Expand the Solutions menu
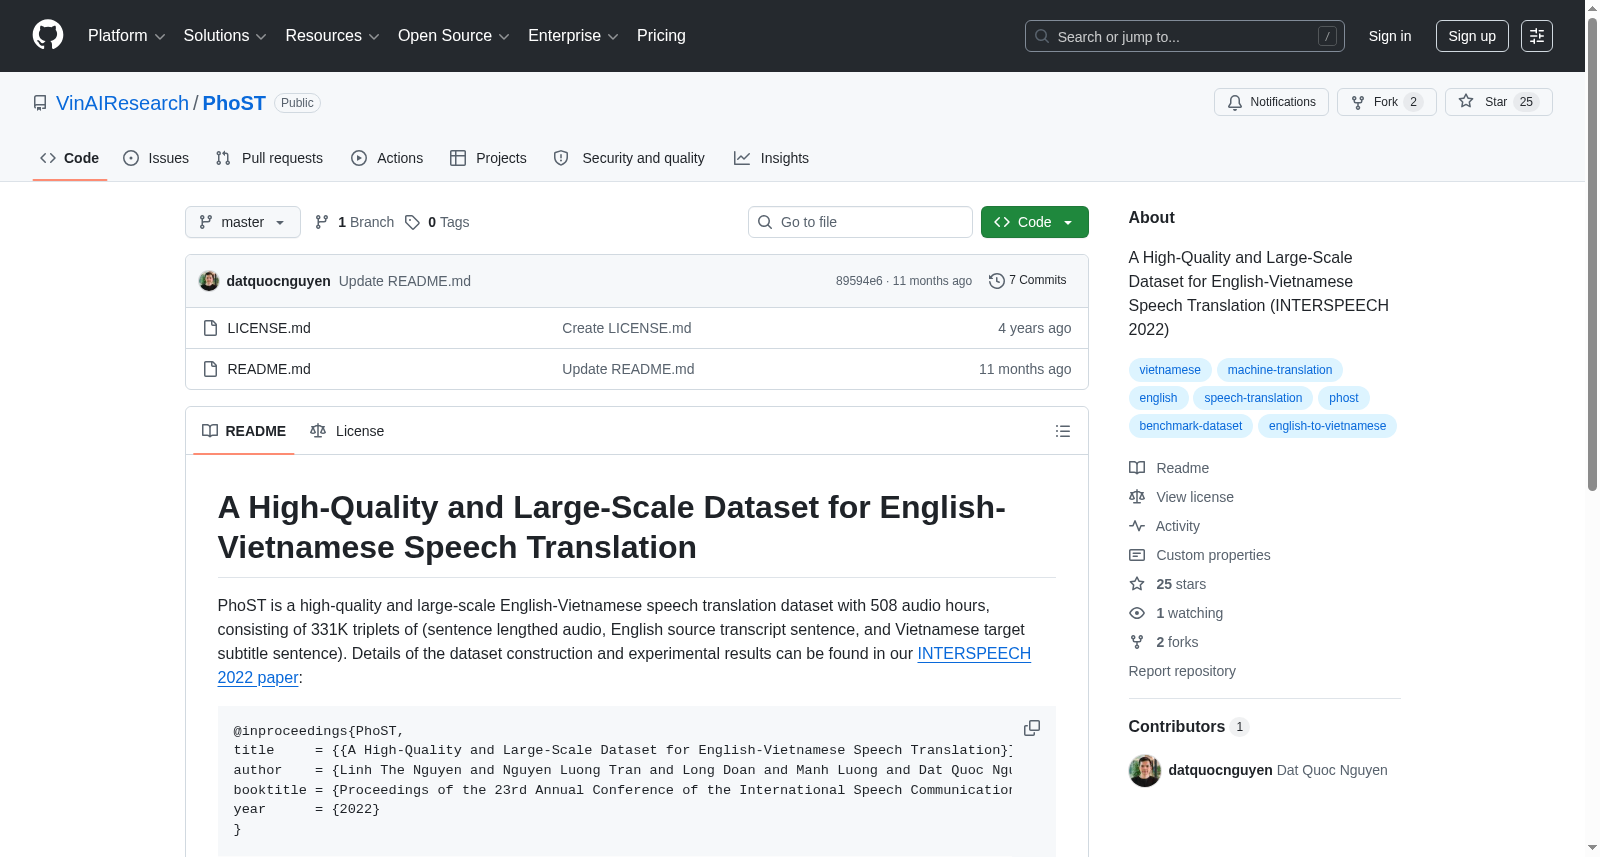This screenshot has height=857, width=1600. pos(225,36)
